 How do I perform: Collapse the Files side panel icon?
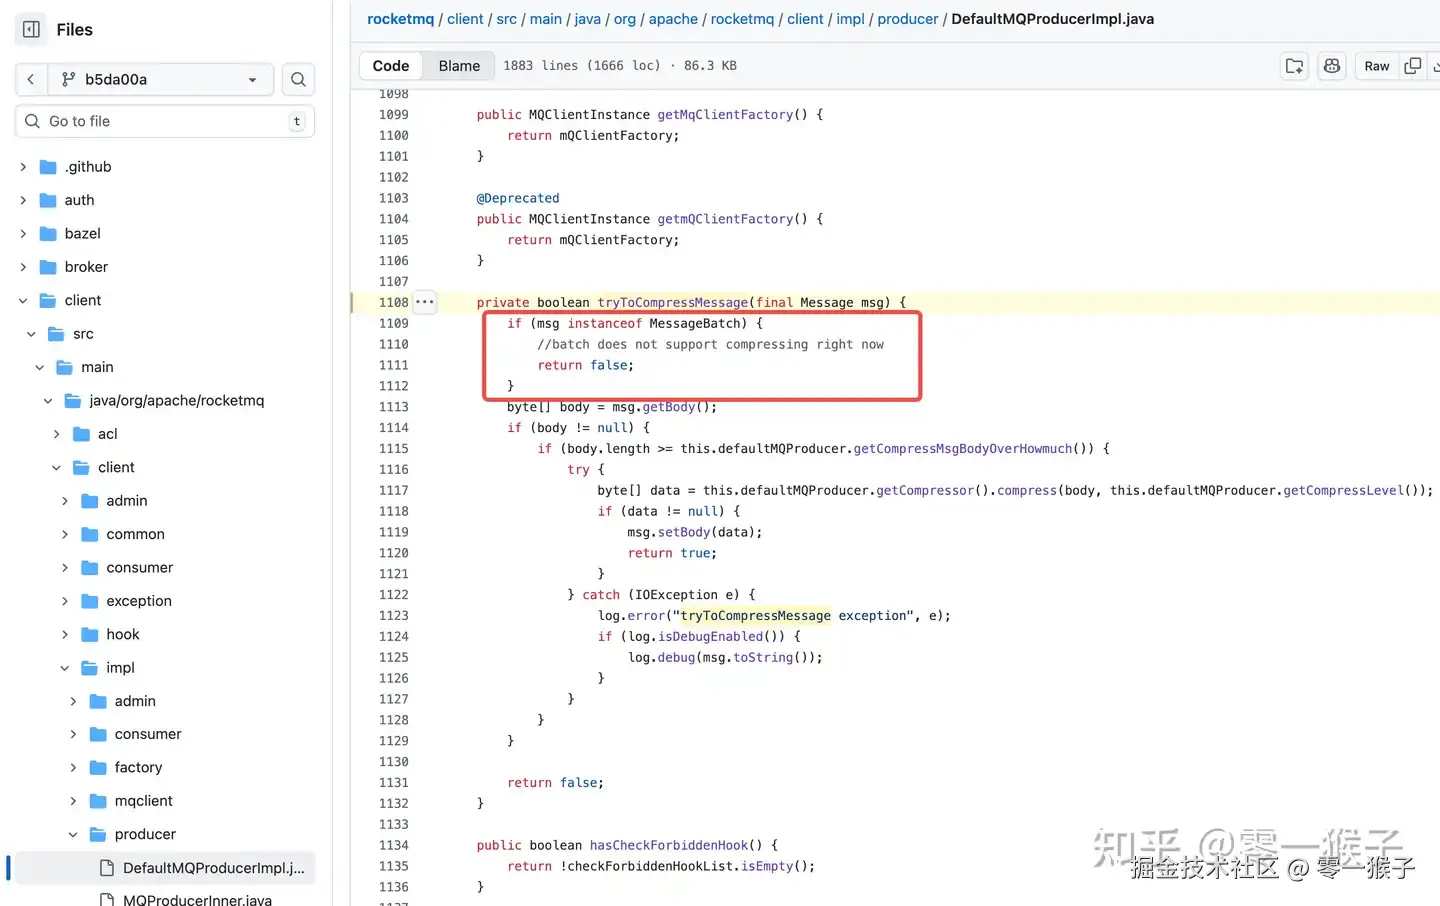[x=31, y=29]
